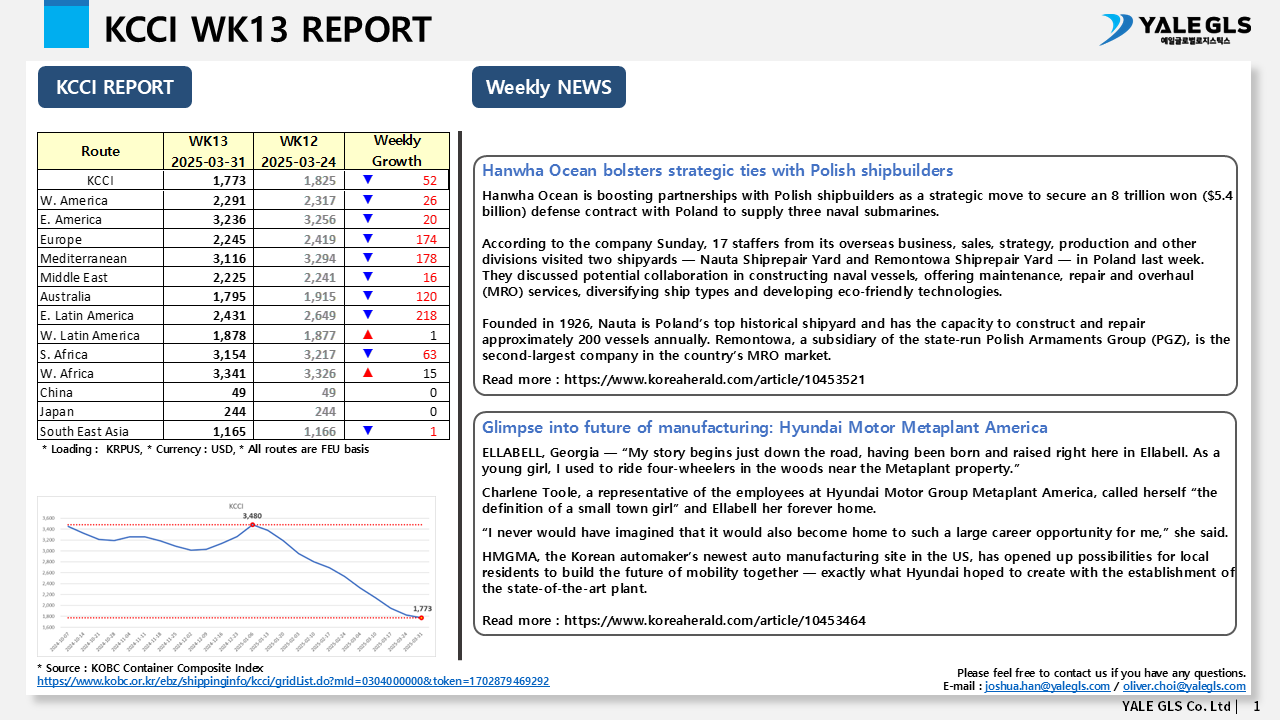Select Mediterranean weekly growth value 178
The image size is (1280, 720).
tap(426, 258)
